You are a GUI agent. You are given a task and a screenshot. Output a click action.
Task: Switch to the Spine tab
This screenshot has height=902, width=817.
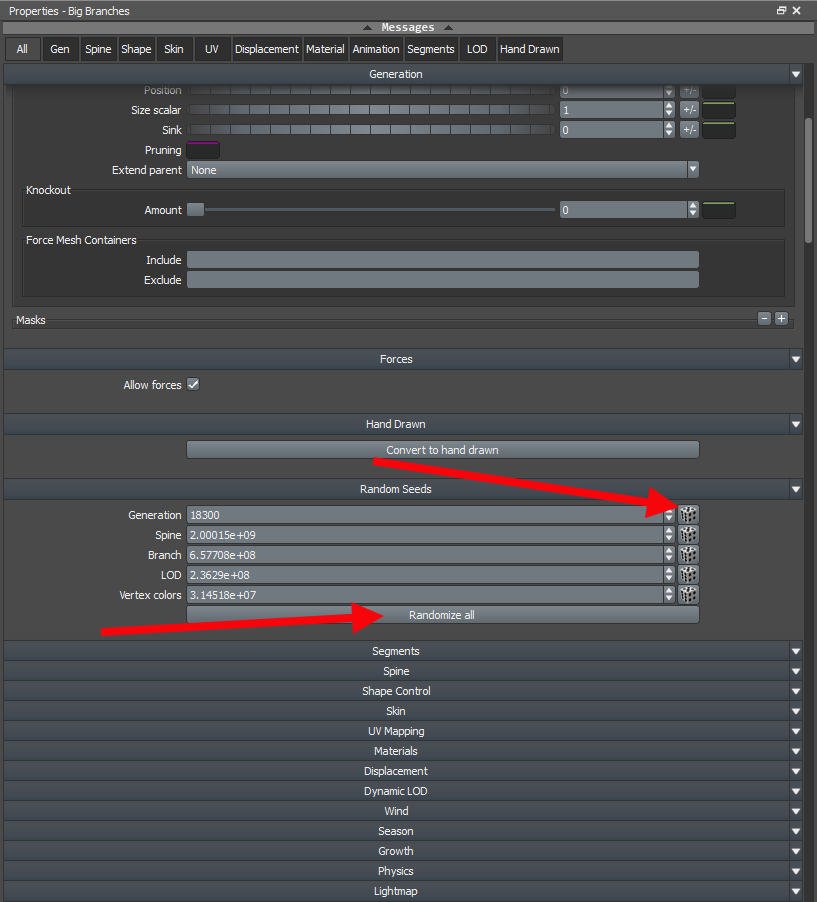pyautogui.click(x=98, y=49)
